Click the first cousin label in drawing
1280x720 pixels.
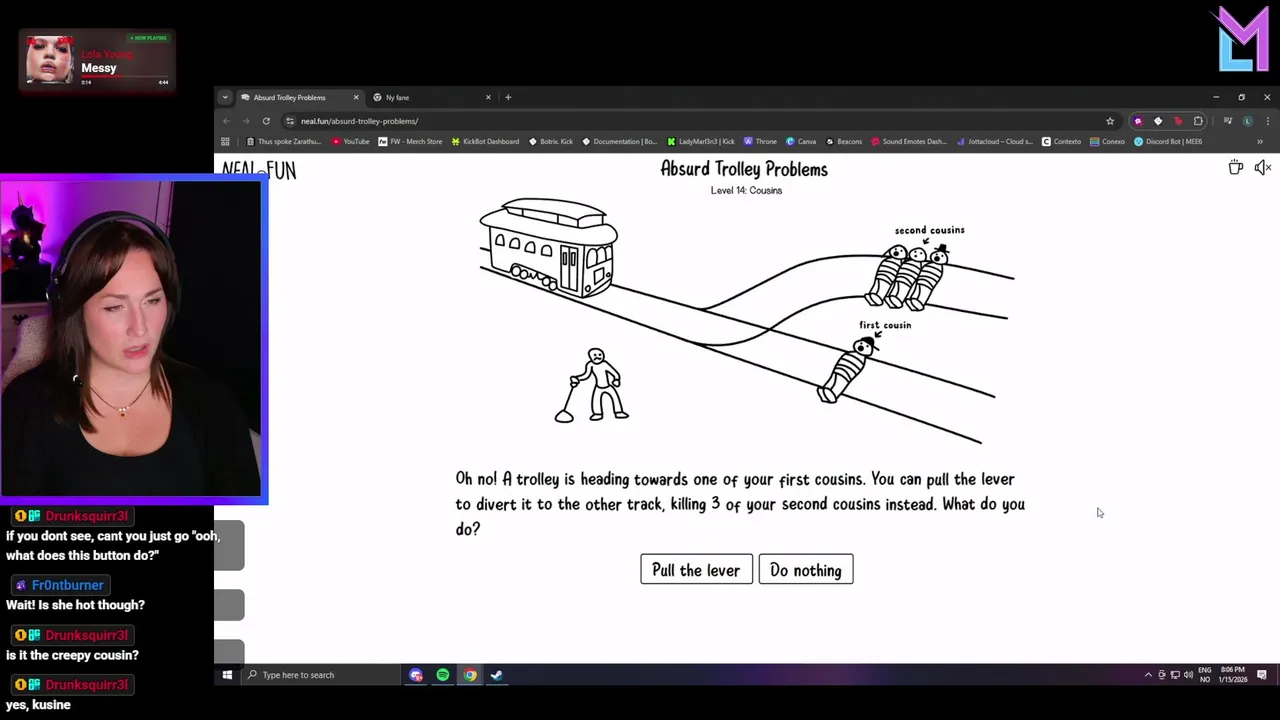tap(885, 325)
